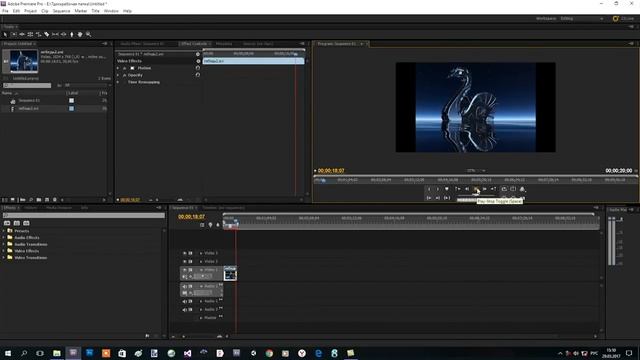This screenshot has height=360, width=640.
Task: Click Set Unnumbered Marker in Program monitor
Action: pyautogui.click(x=447, y=189)
